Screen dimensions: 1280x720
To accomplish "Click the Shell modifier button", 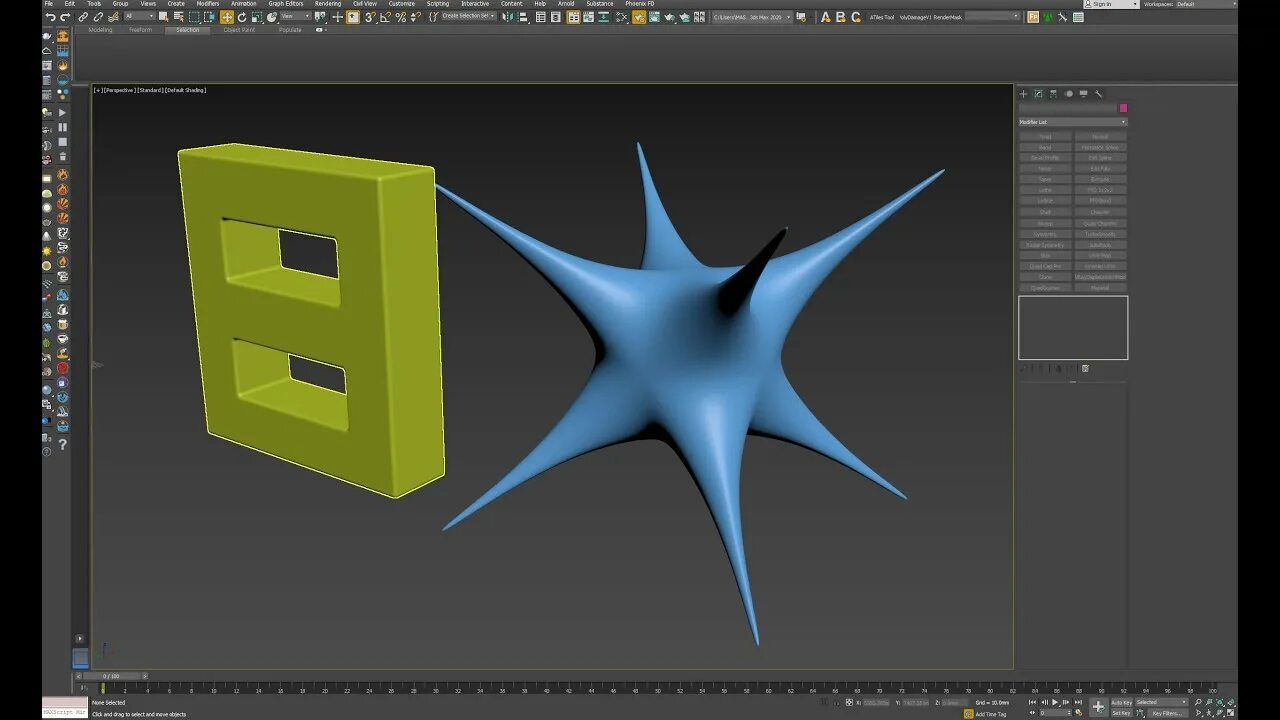I will [x=1045, y=212].
